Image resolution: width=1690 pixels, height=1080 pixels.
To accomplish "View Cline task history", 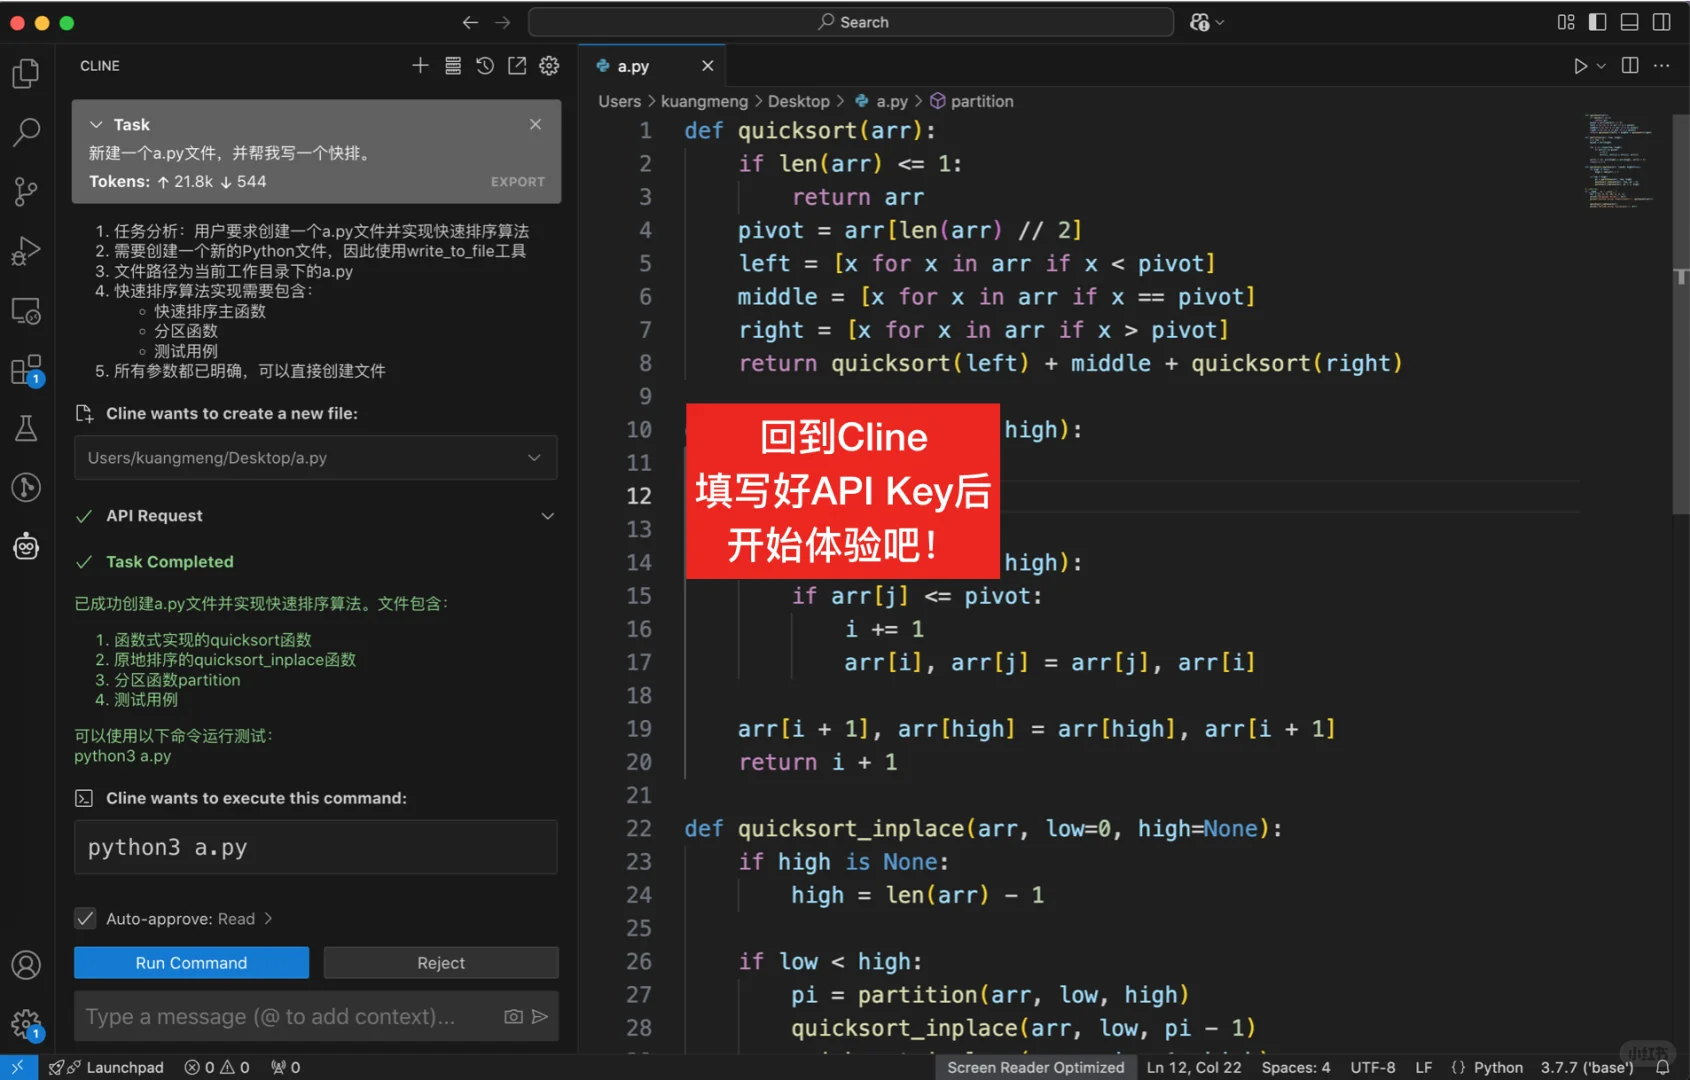I will [x=485, y=65].
